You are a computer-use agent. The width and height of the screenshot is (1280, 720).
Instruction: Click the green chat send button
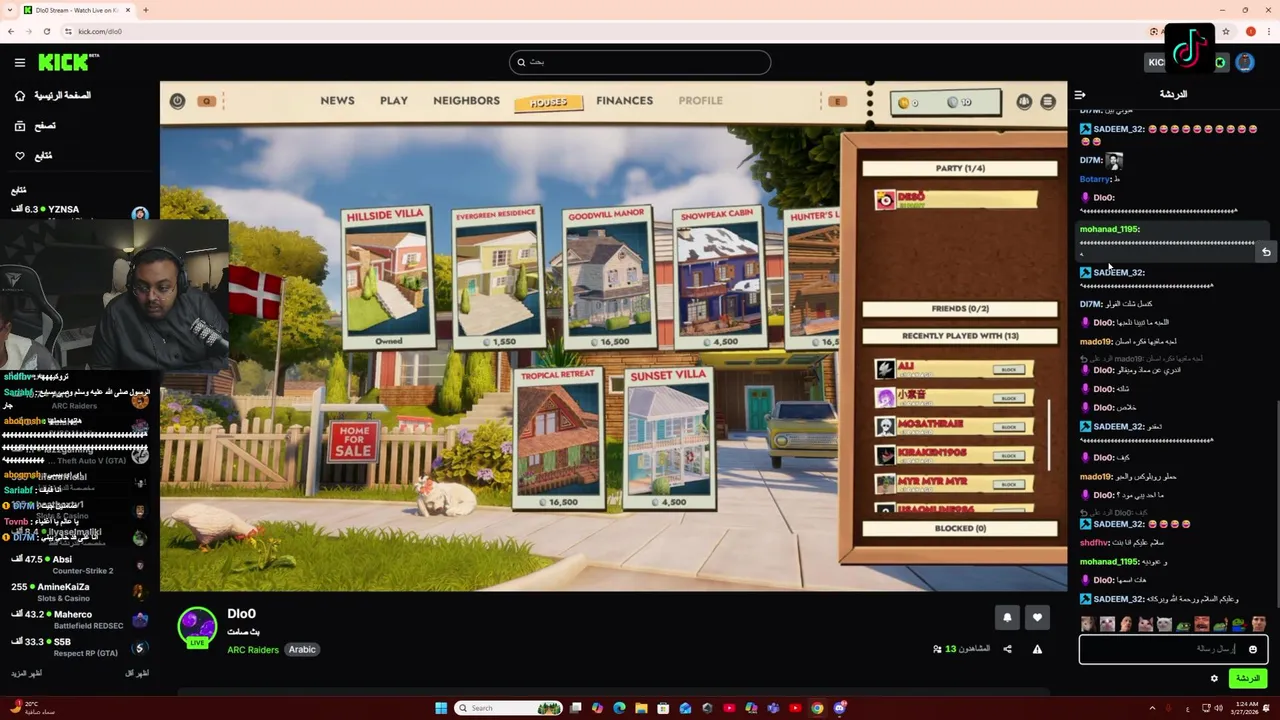pyautogui.click(x=1248, y=678)
